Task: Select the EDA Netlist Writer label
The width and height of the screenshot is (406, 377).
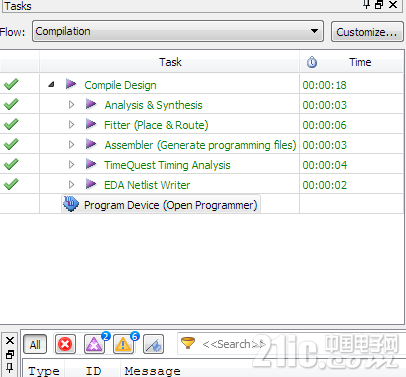Action: tap(147, 185)
